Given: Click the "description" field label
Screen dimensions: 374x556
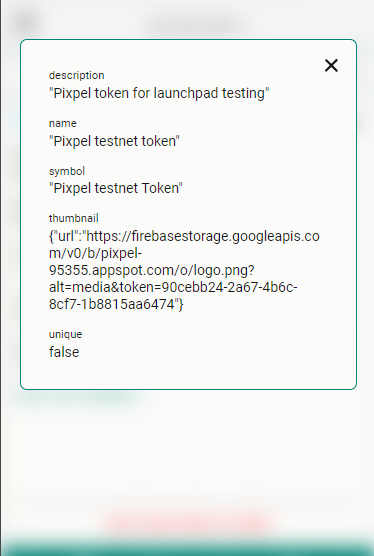Looking at the screenshot, I should point(77,76).
